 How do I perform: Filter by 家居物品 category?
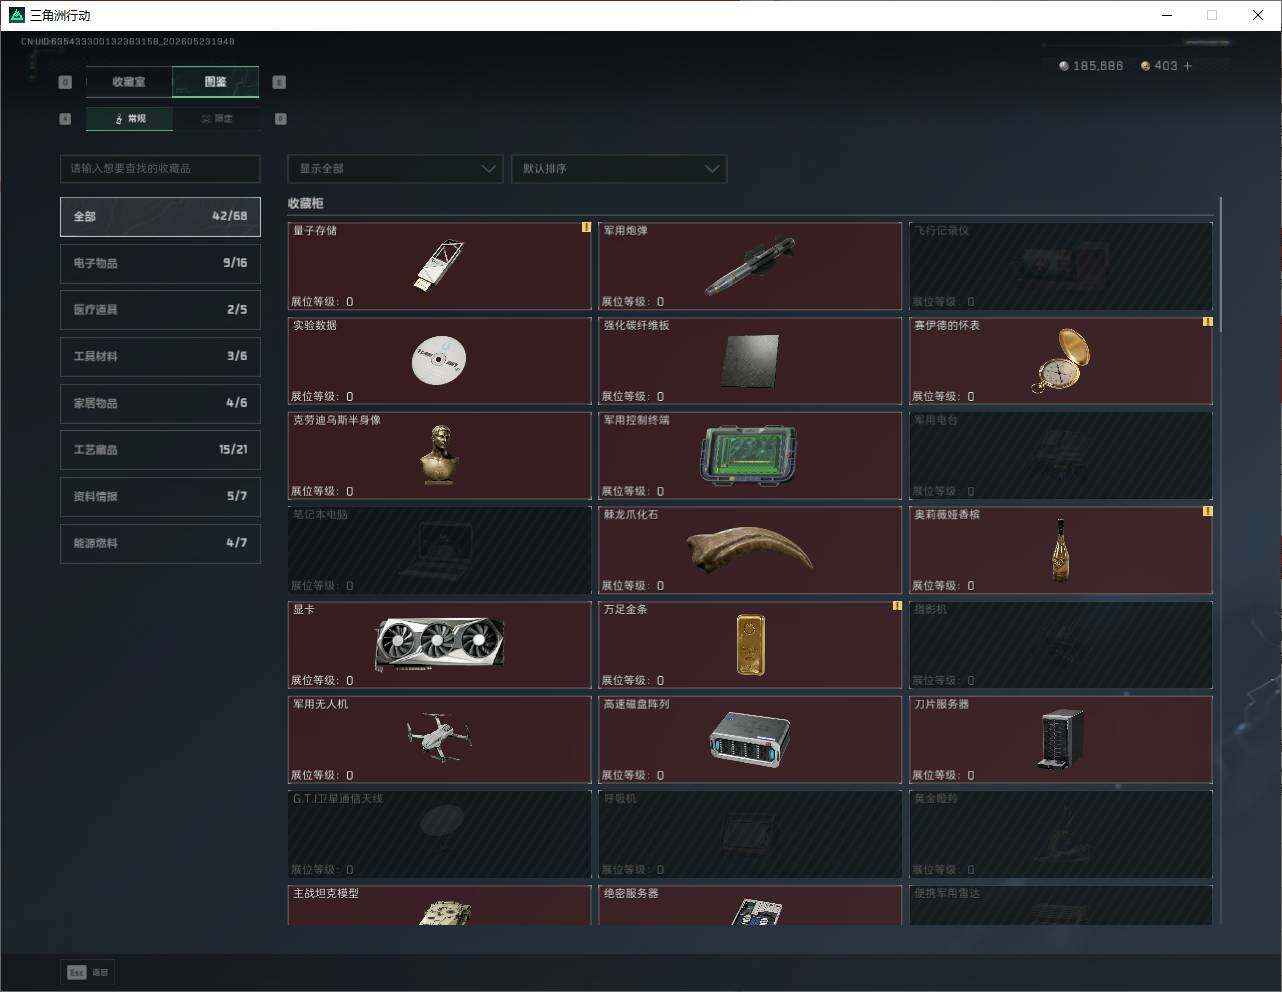point(160,403)
